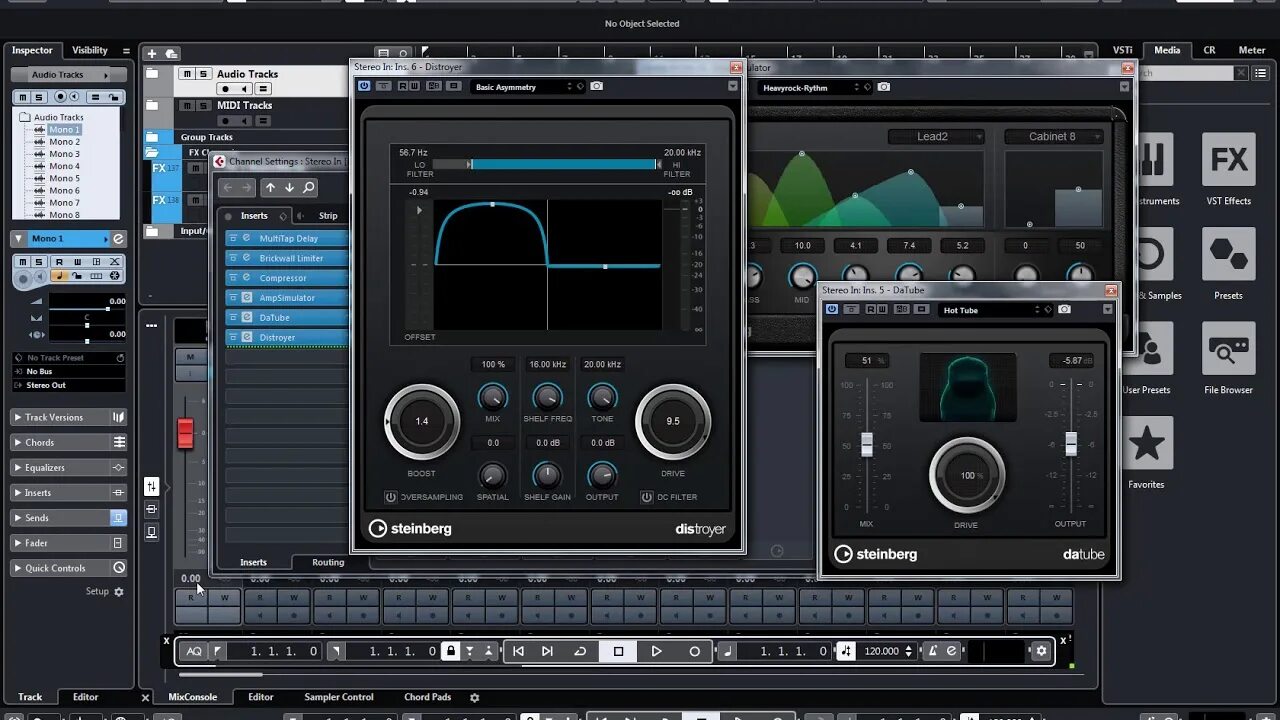Click the Distroyer Drive knob showing 9.5
Screen dimensions: 1280x720
click(673, 421)
